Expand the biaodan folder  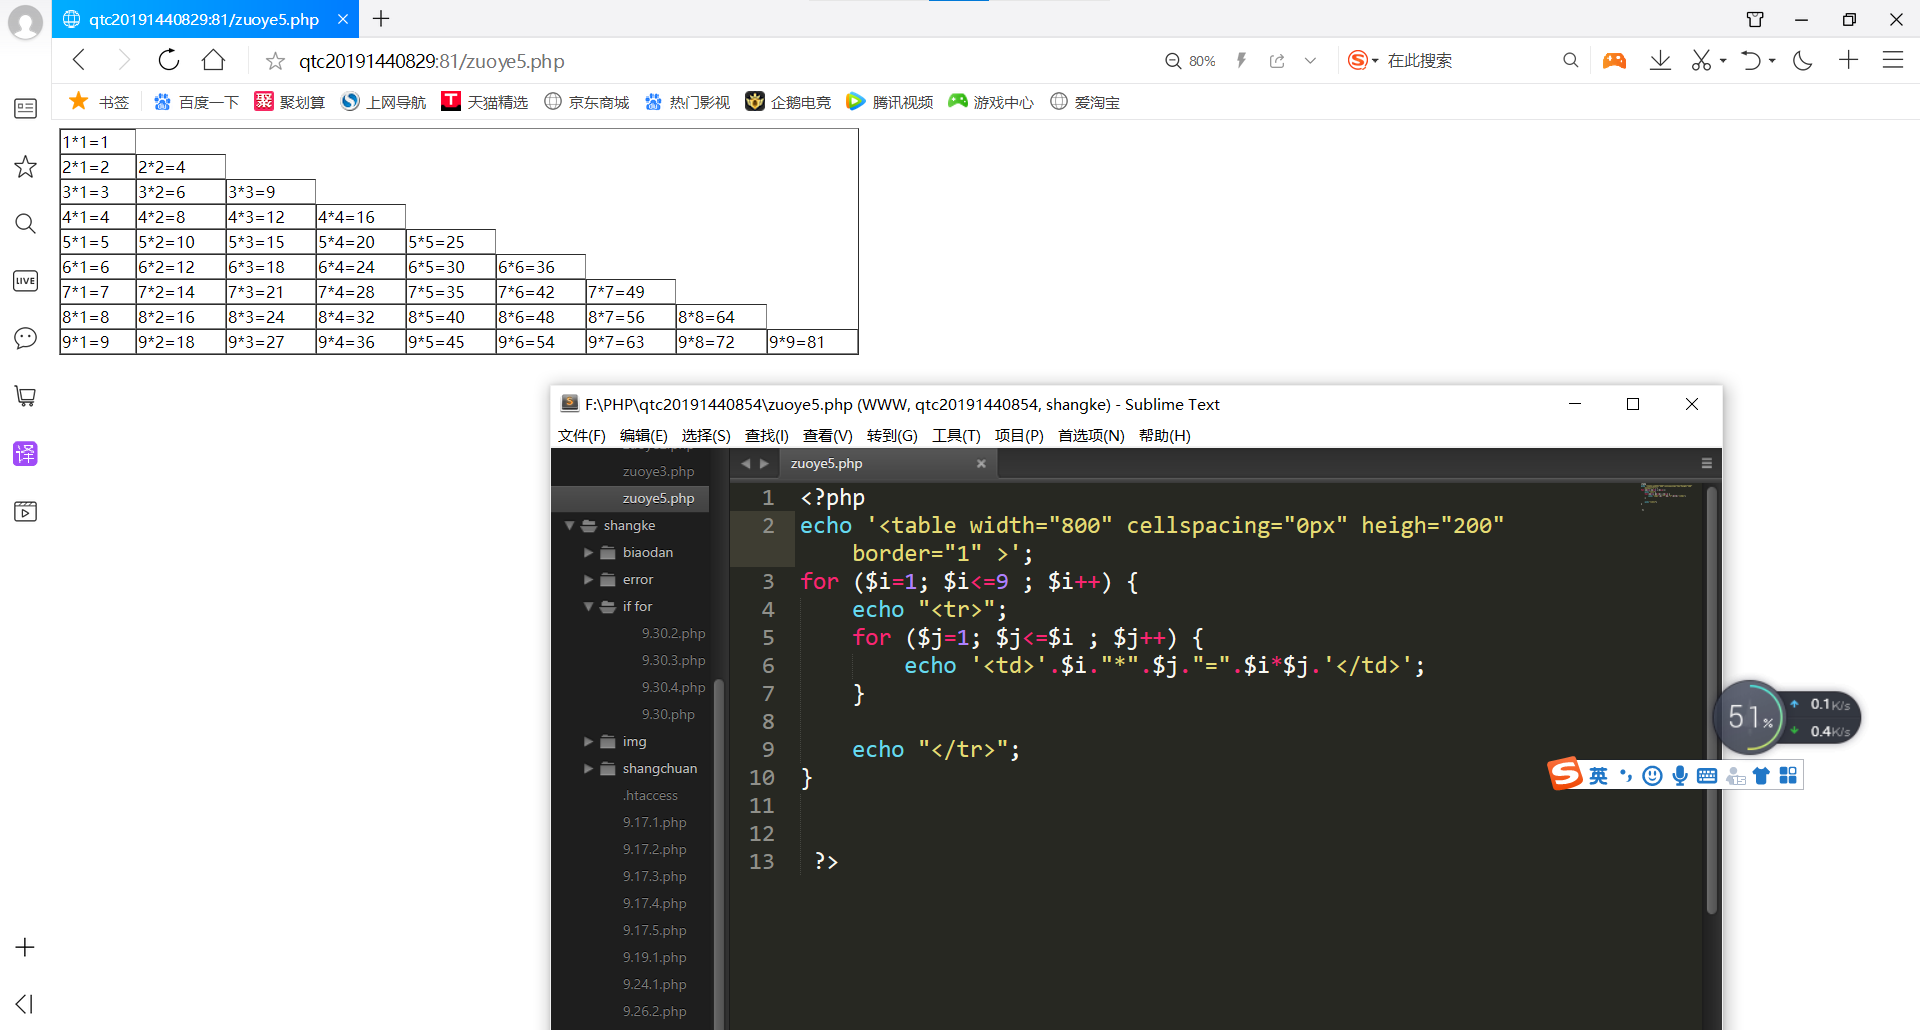[x=588, y=552]
